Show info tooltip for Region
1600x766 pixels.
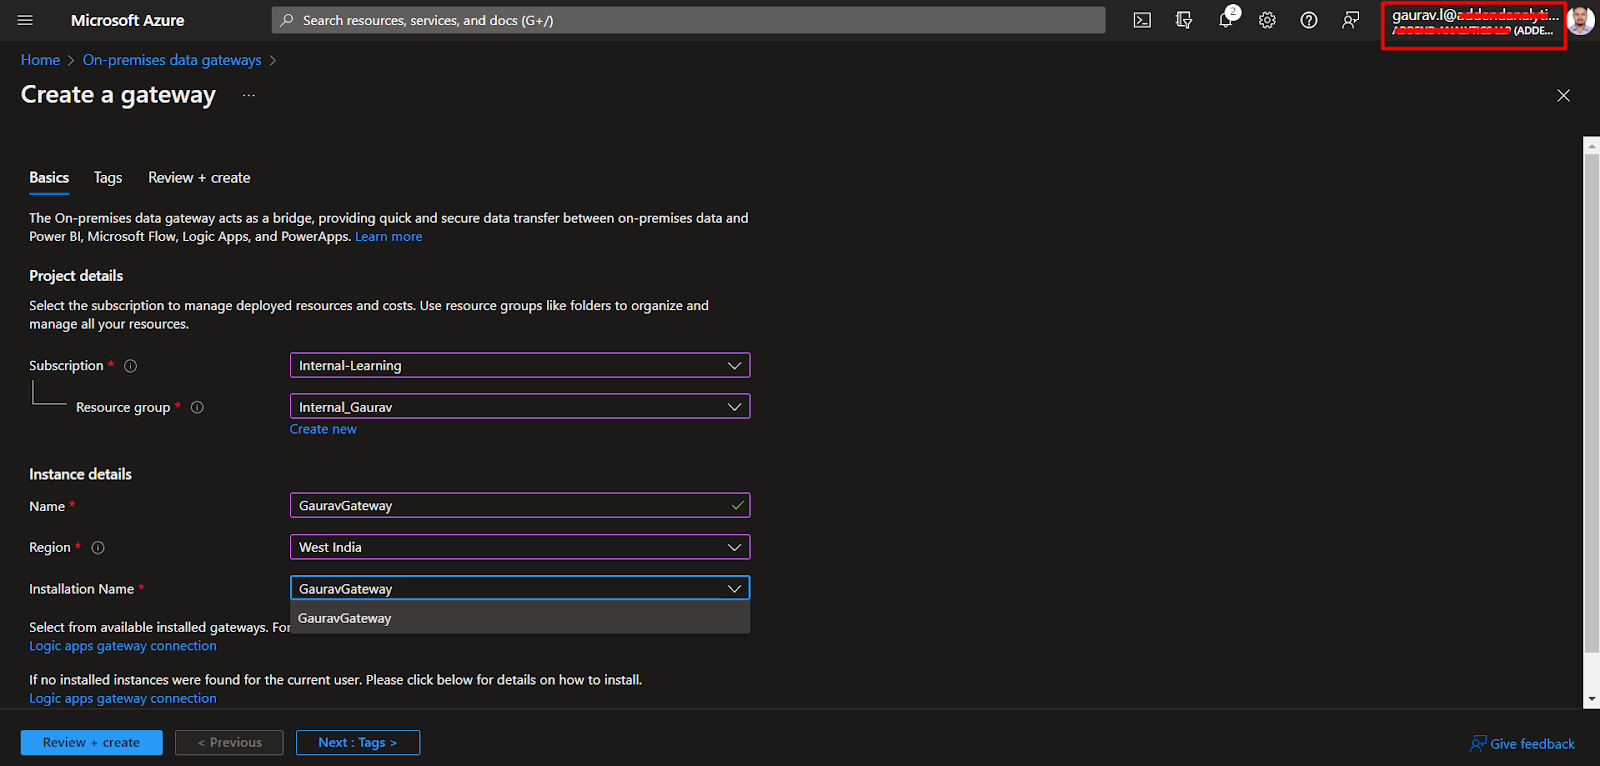[98, 548]
